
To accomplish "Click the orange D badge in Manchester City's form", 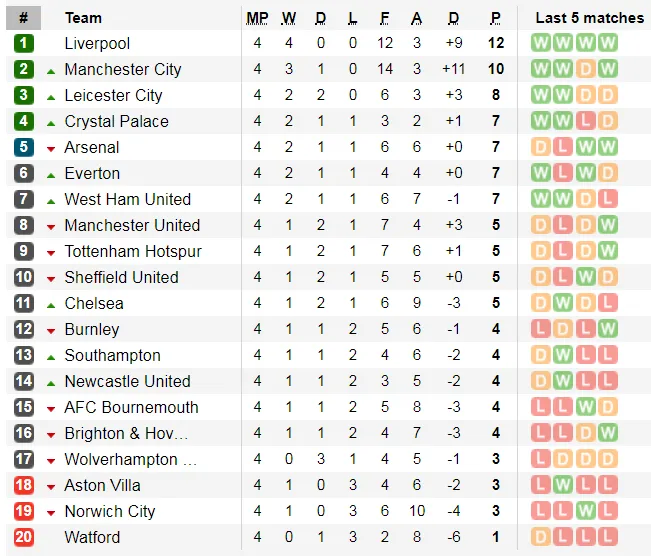I will 586,69.
